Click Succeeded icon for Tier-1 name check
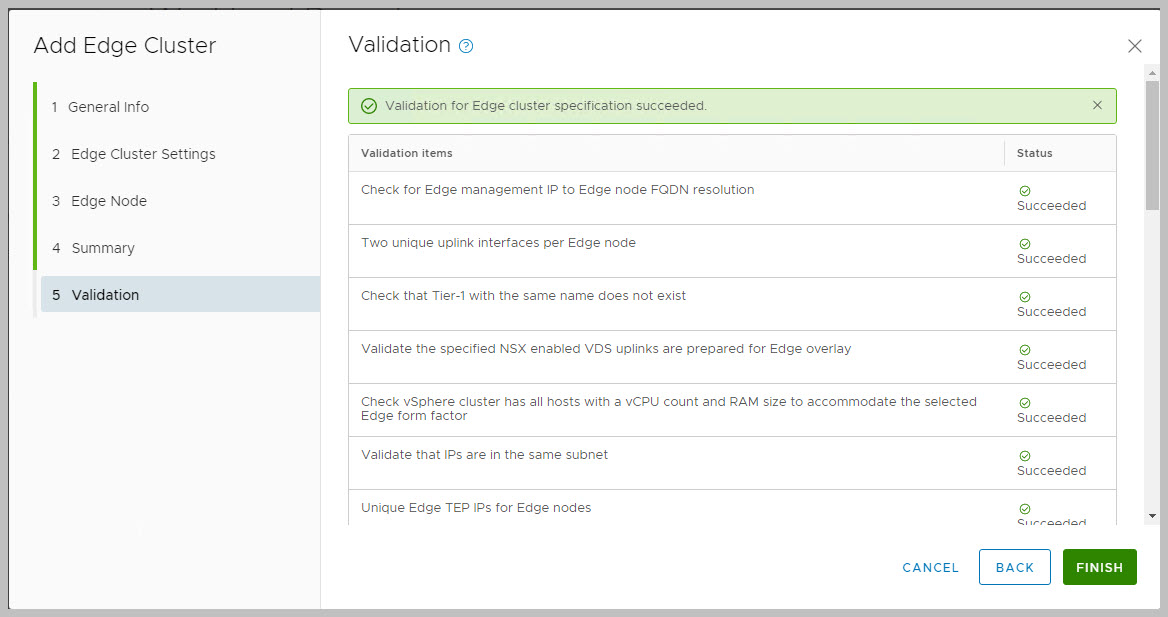 click(x=1025, y=297)
